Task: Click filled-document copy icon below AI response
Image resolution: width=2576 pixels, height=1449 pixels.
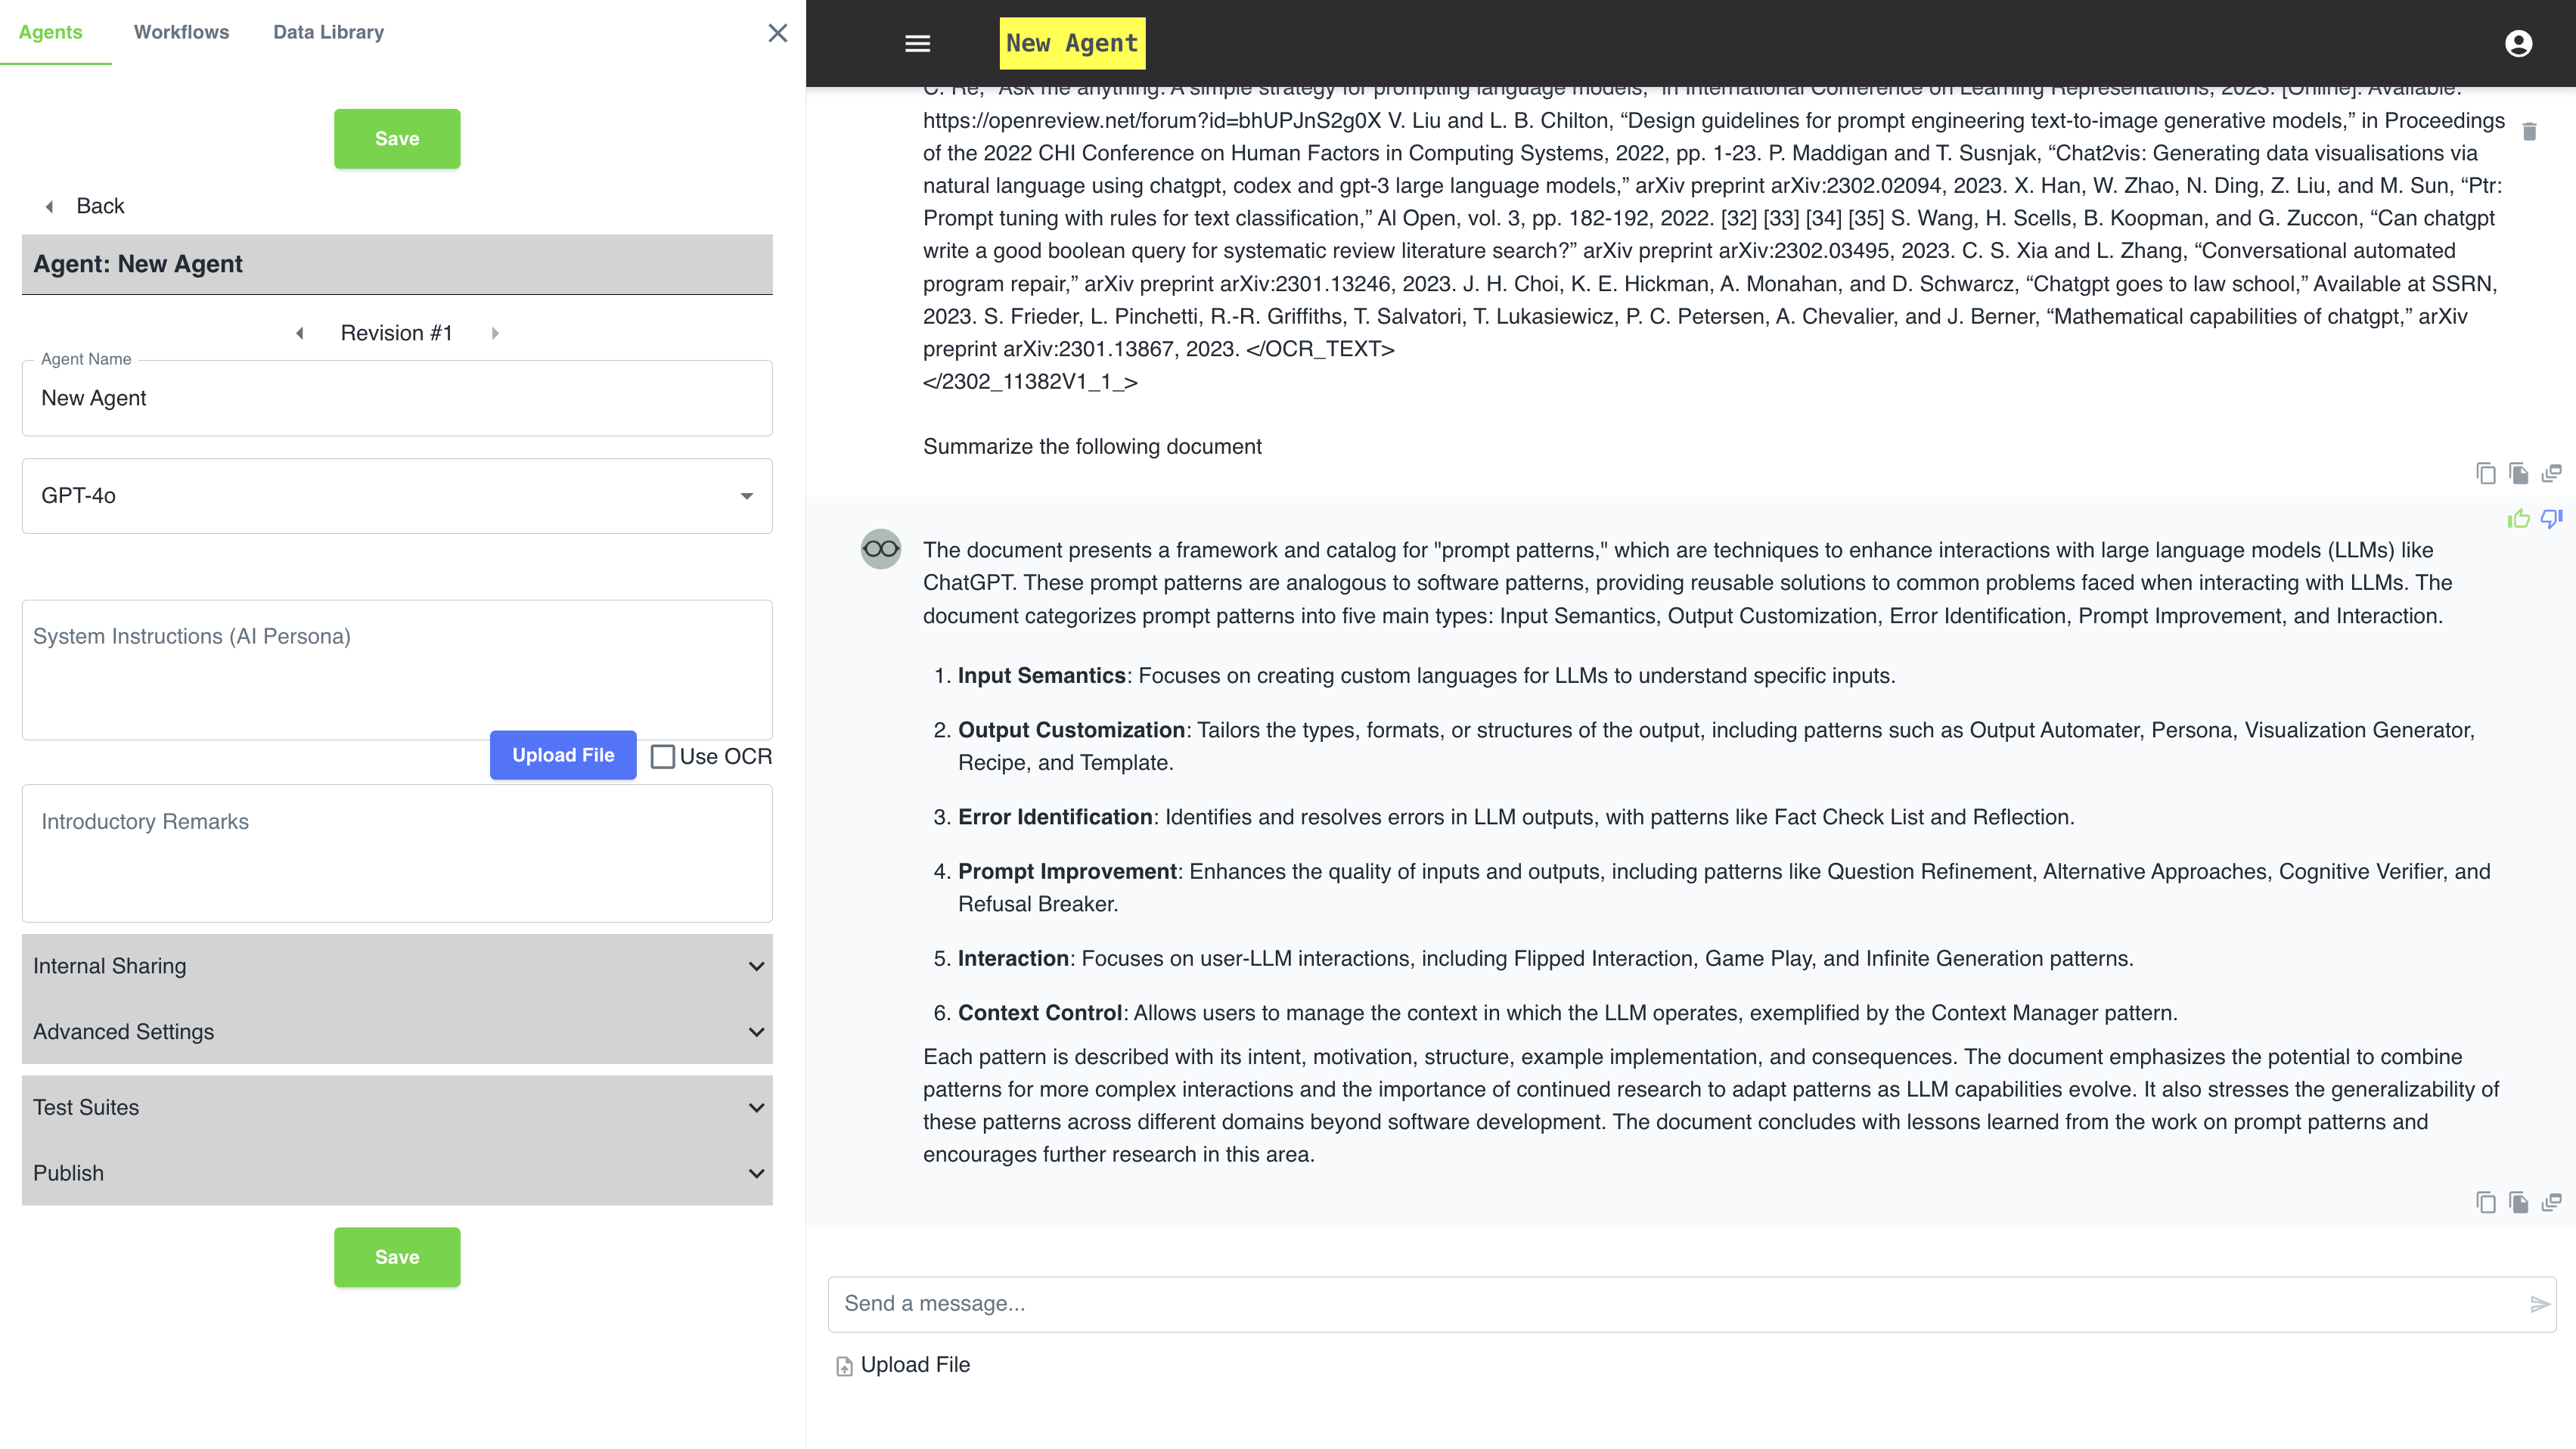Action: click(x=2518, y=1202)
